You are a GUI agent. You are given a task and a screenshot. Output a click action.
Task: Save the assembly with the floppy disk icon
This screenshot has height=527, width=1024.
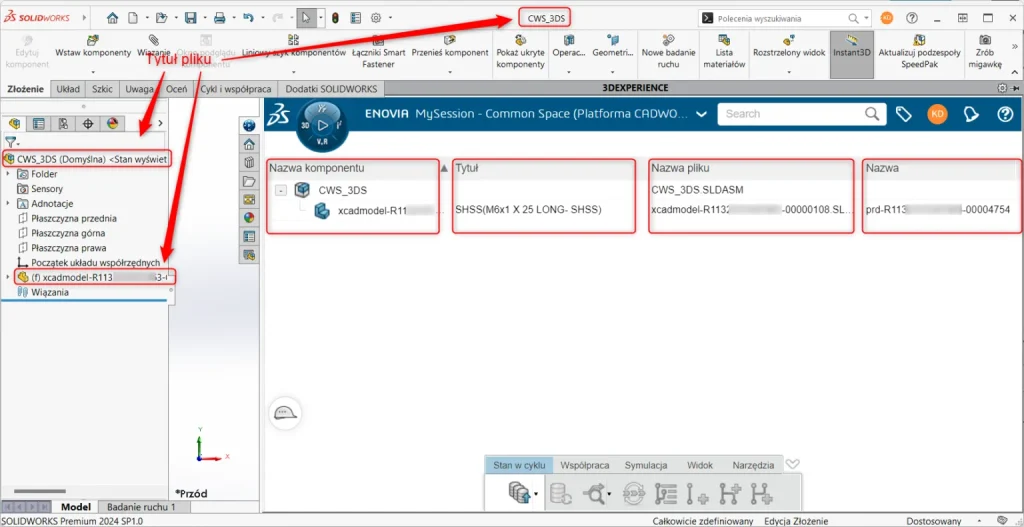tap(191, 18)
